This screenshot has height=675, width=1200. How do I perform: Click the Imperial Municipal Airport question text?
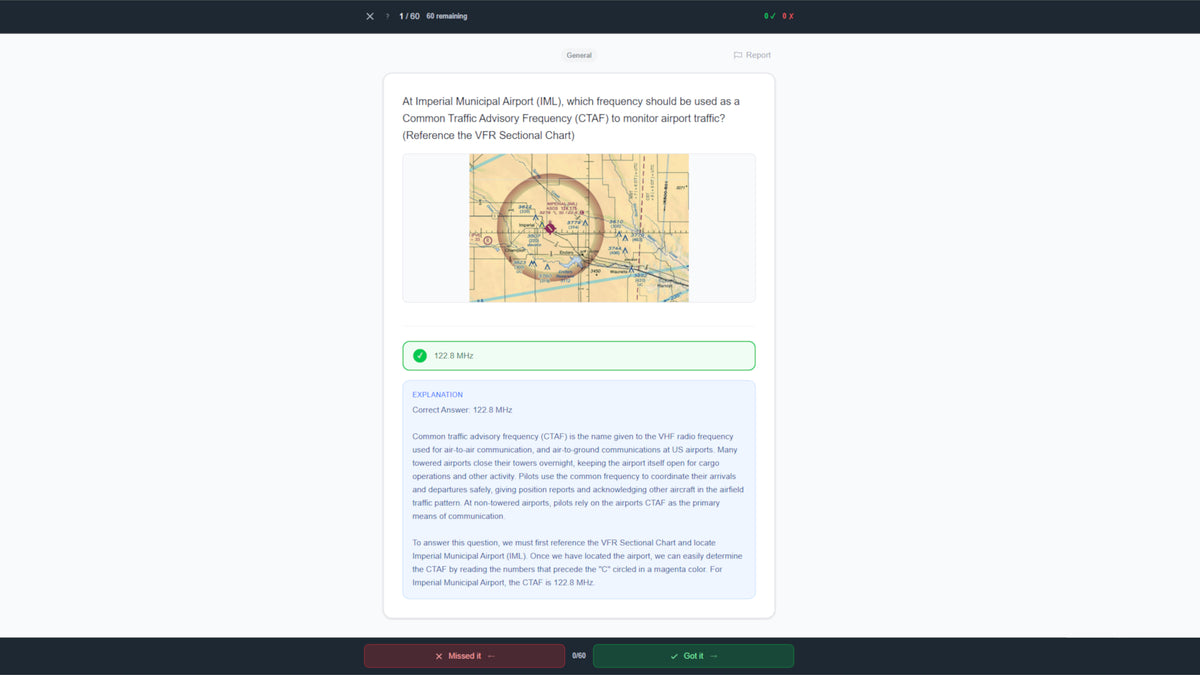click(571, 118)
